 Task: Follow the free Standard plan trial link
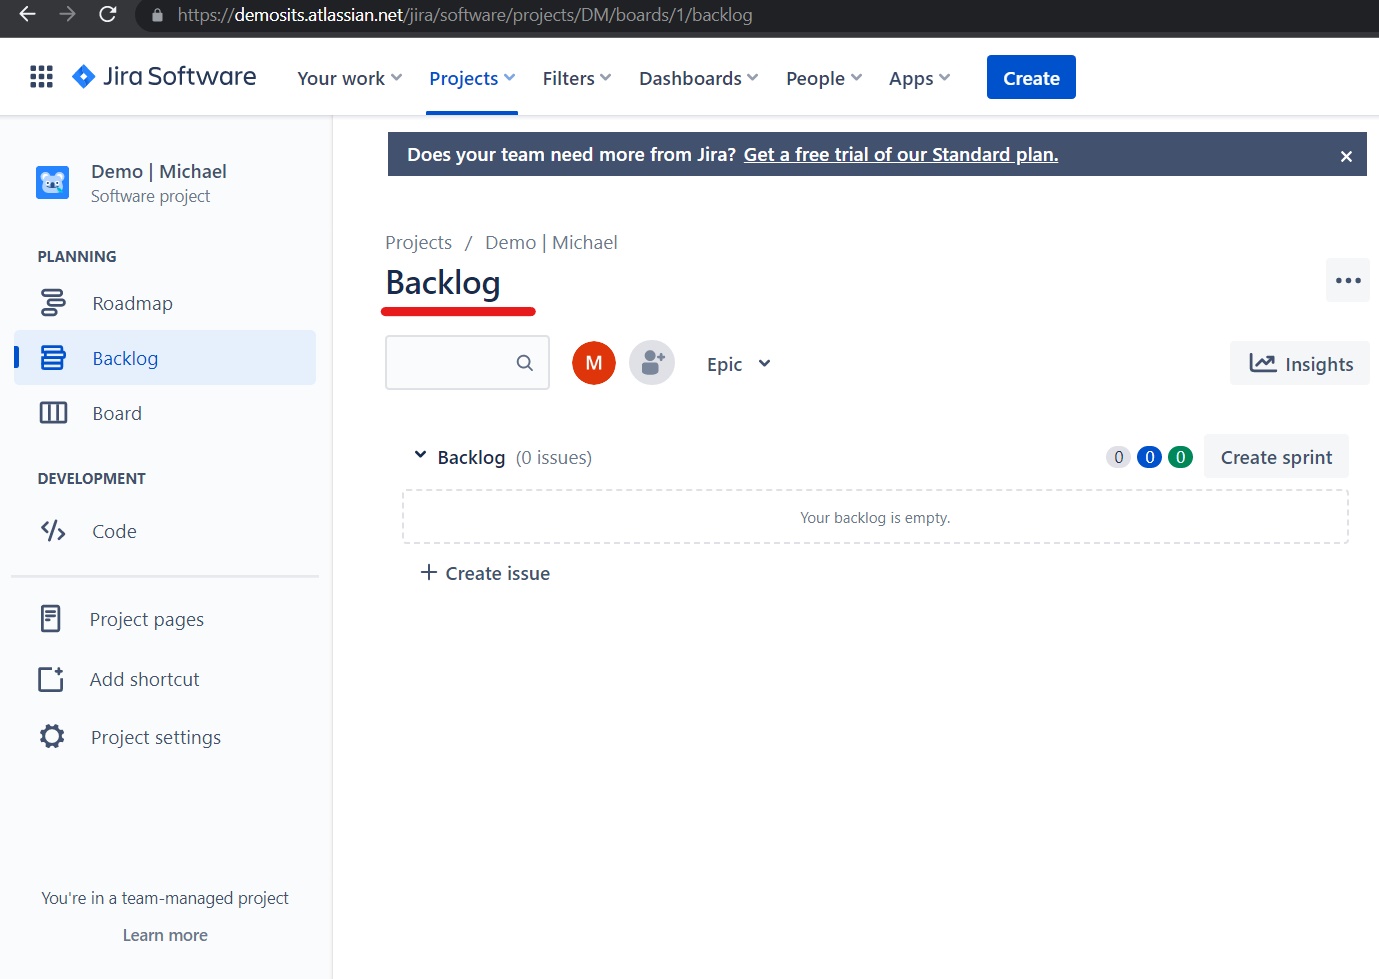(x=900, y=154)
